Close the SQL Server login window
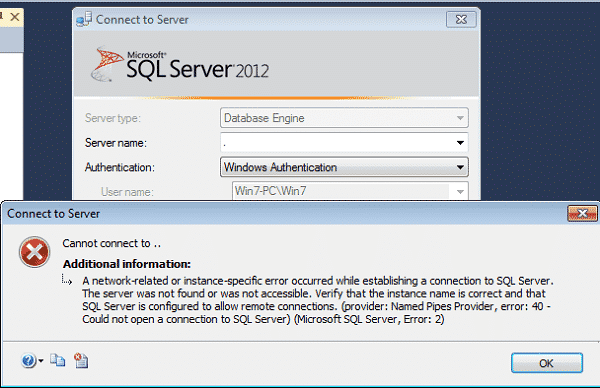This screenshot has height=388, width=600. [x=461, y=20]
